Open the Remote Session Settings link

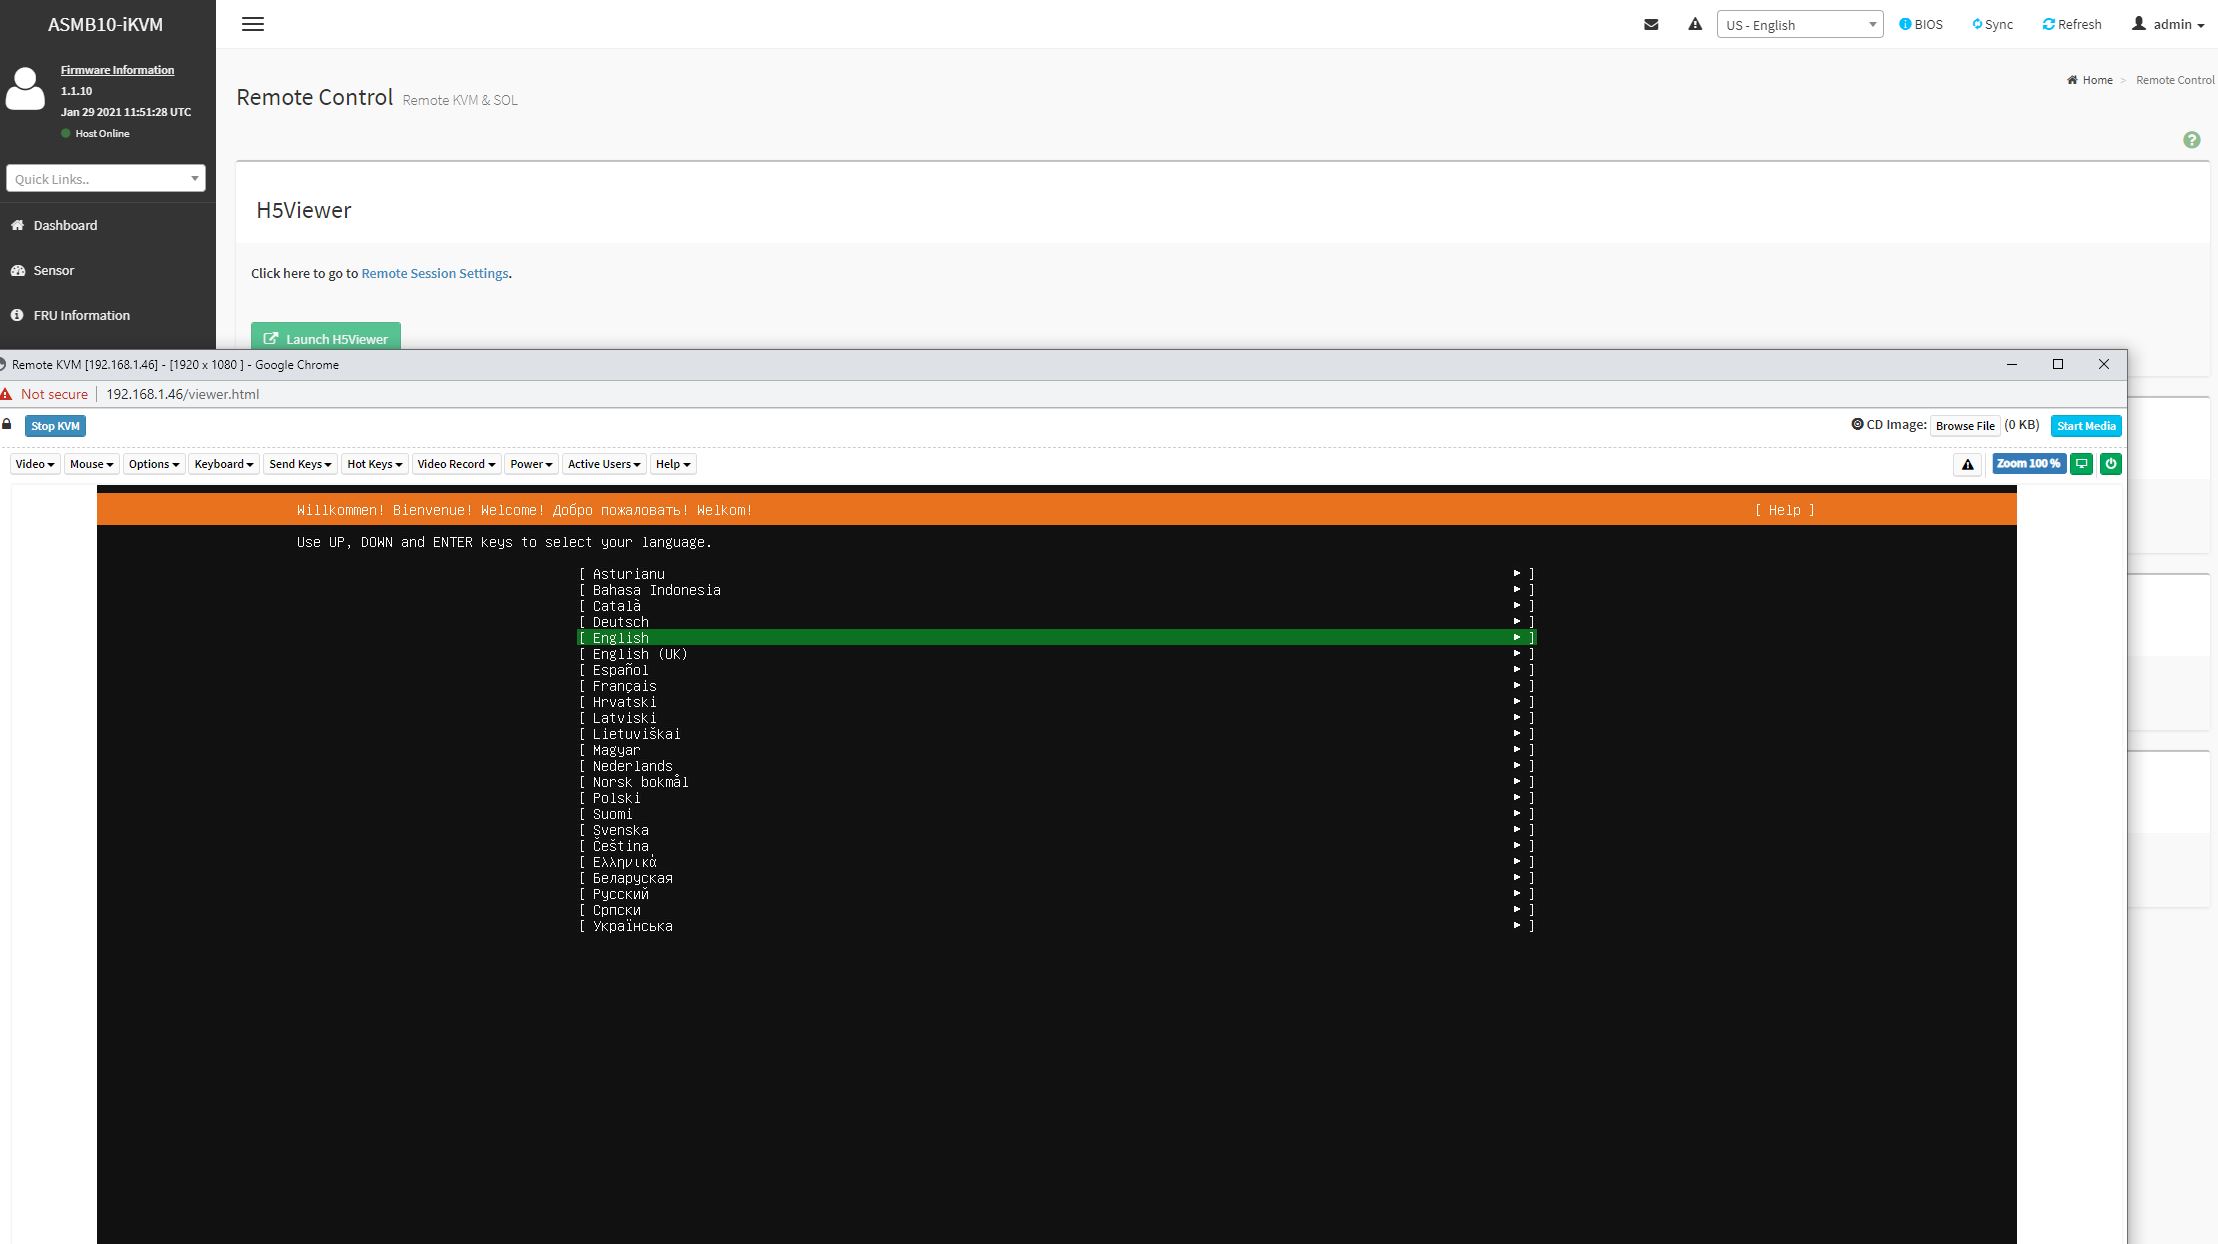click(434, 273)
